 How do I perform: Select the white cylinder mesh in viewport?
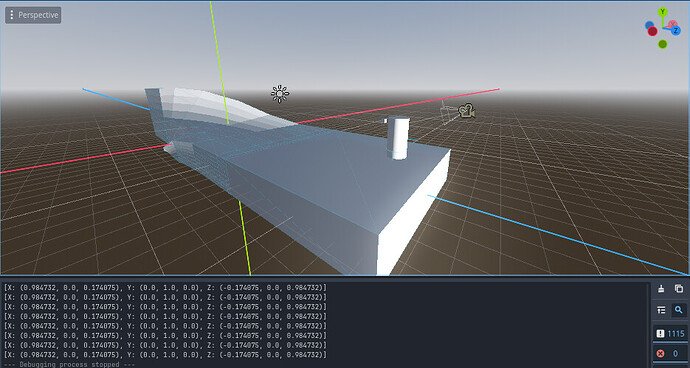399,138
